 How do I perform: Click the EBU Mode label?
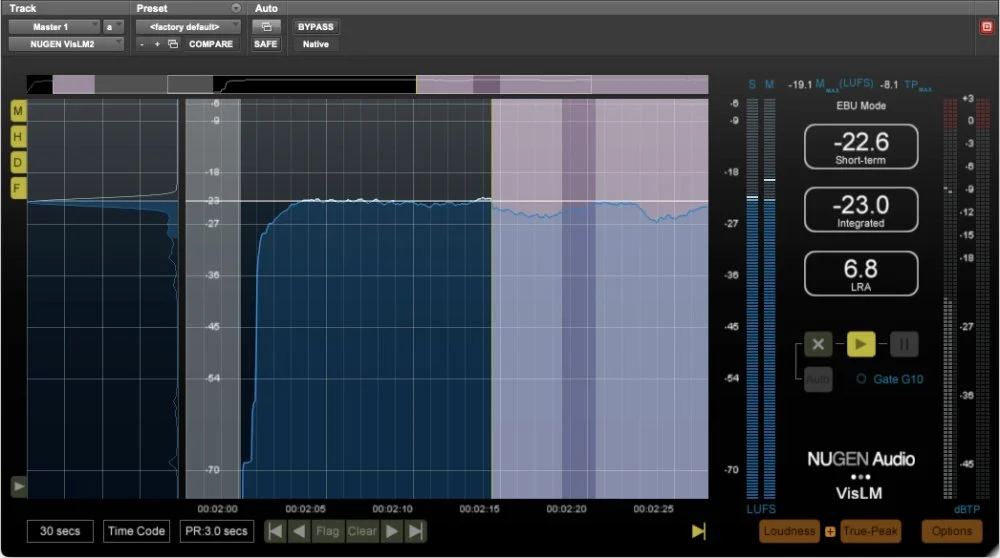(x=861, y=106)
